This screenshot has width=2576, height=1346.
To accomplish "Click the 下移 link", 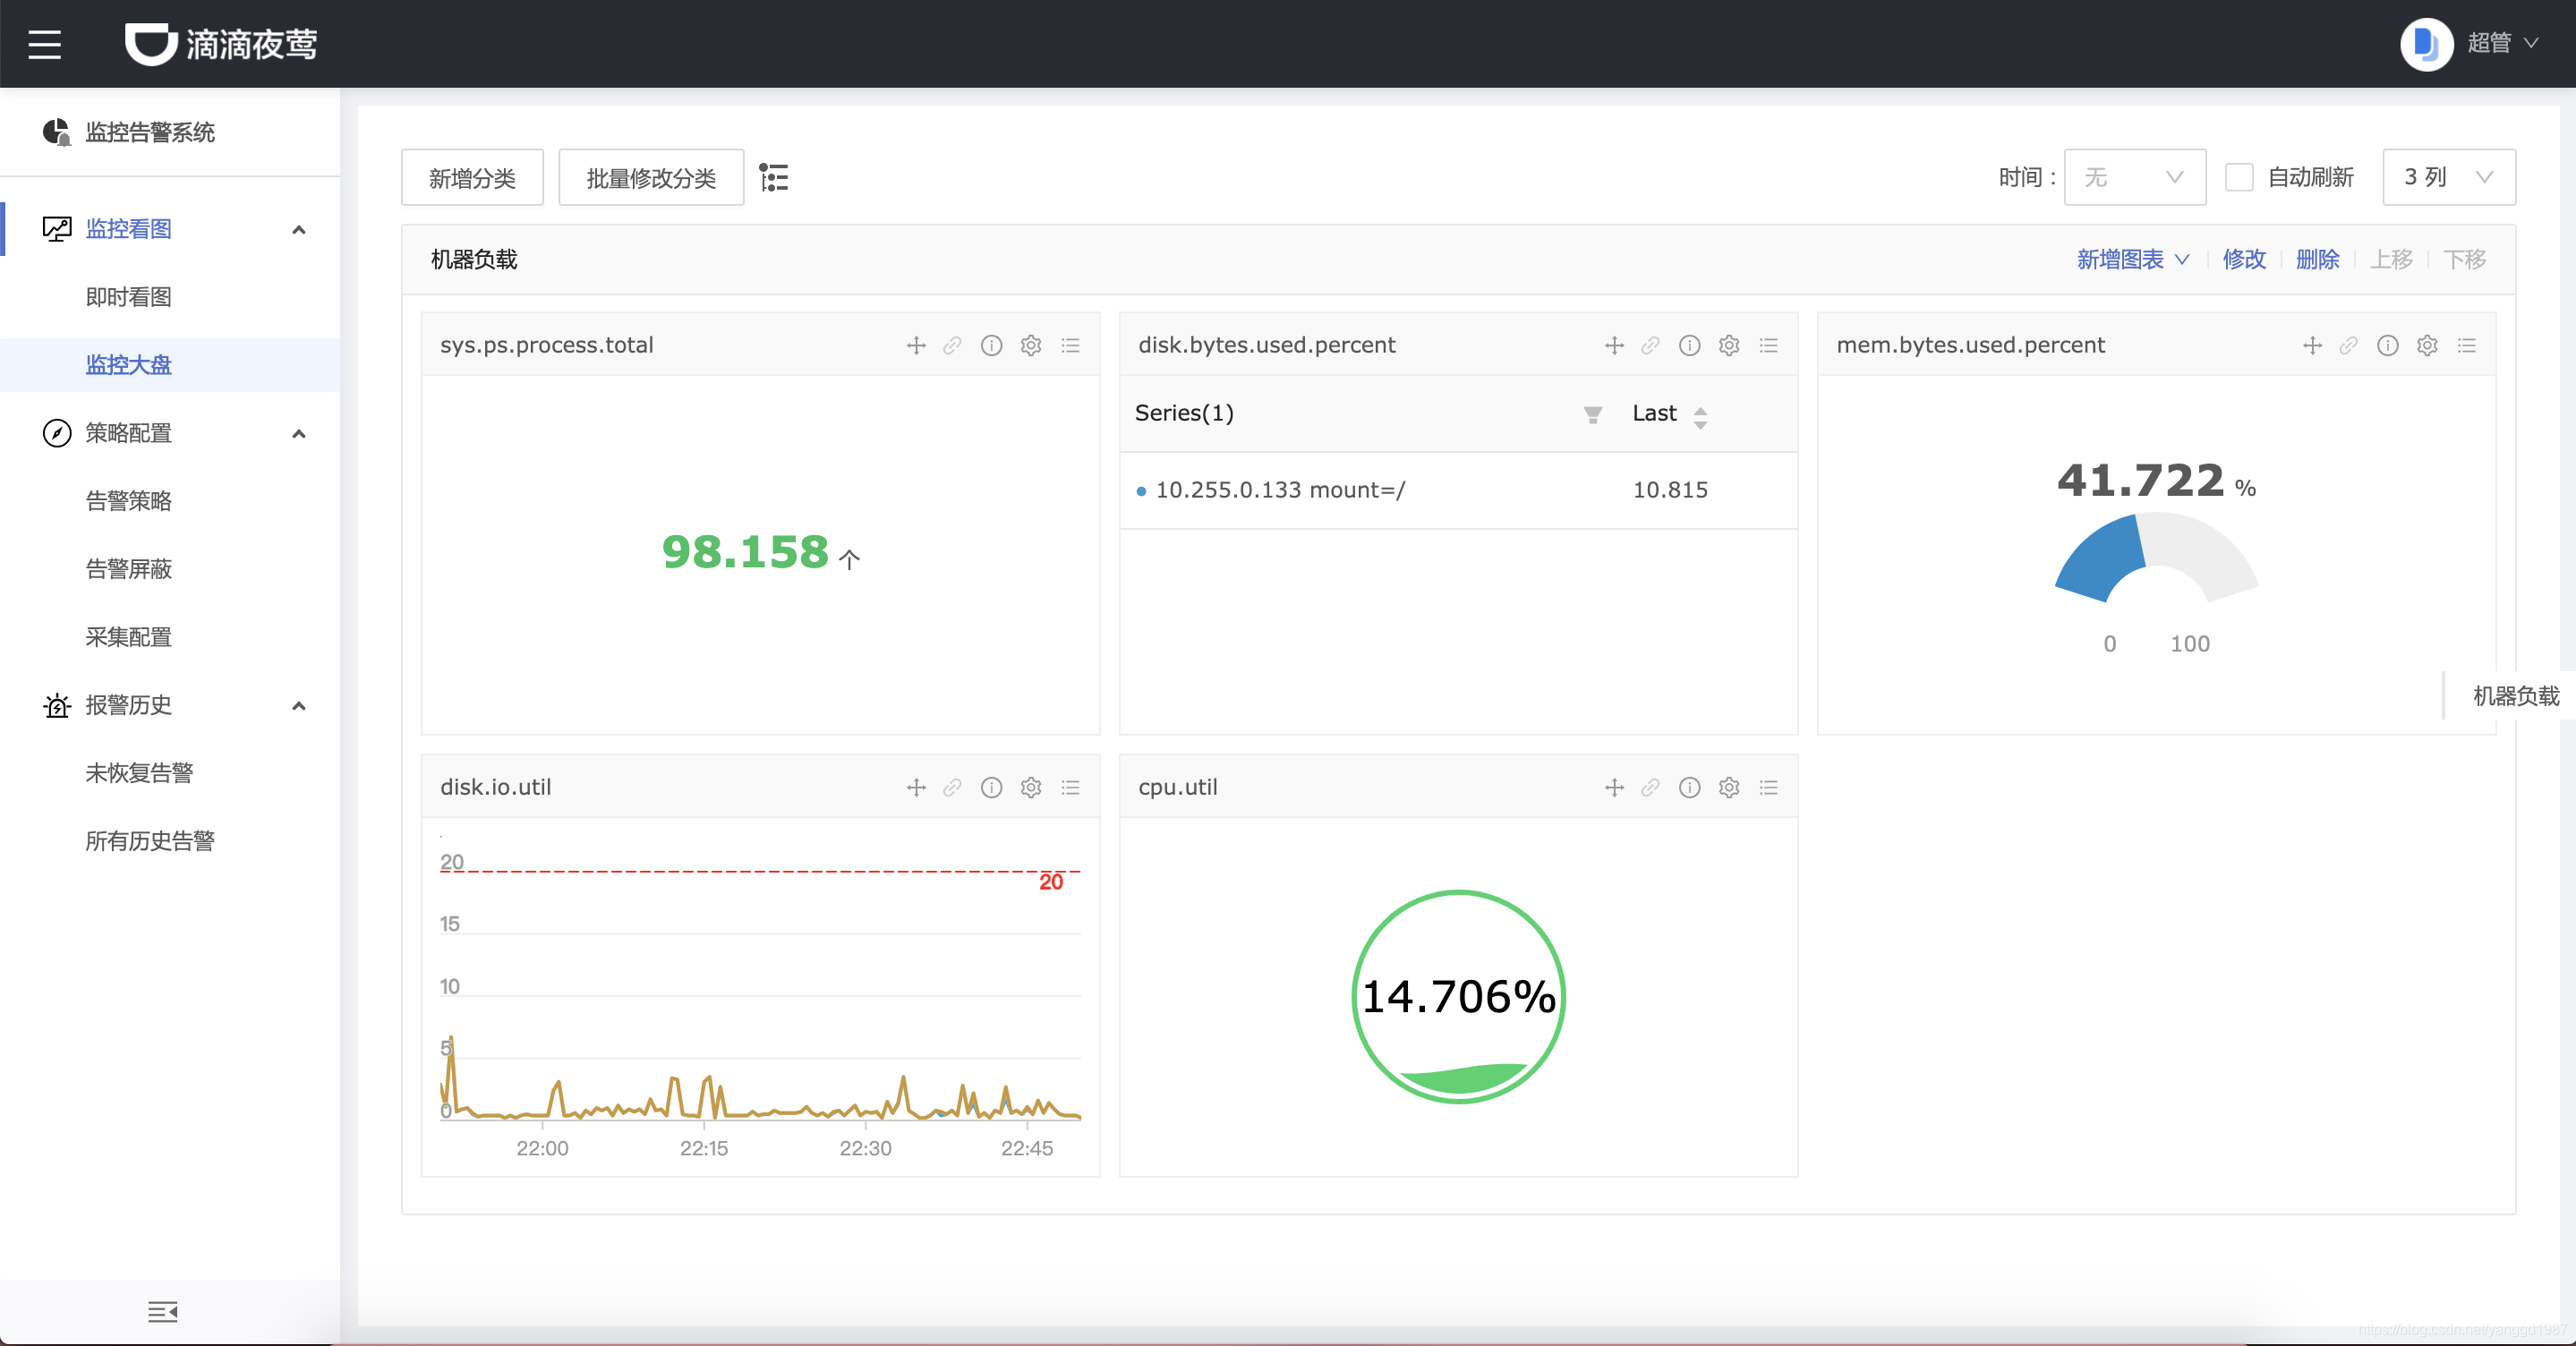I will [x=2464, y=260].
